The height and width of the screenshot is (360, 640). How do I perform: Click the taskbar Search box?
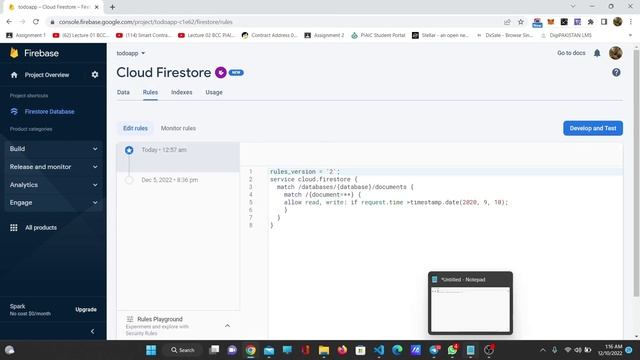(x=182, y=350)
